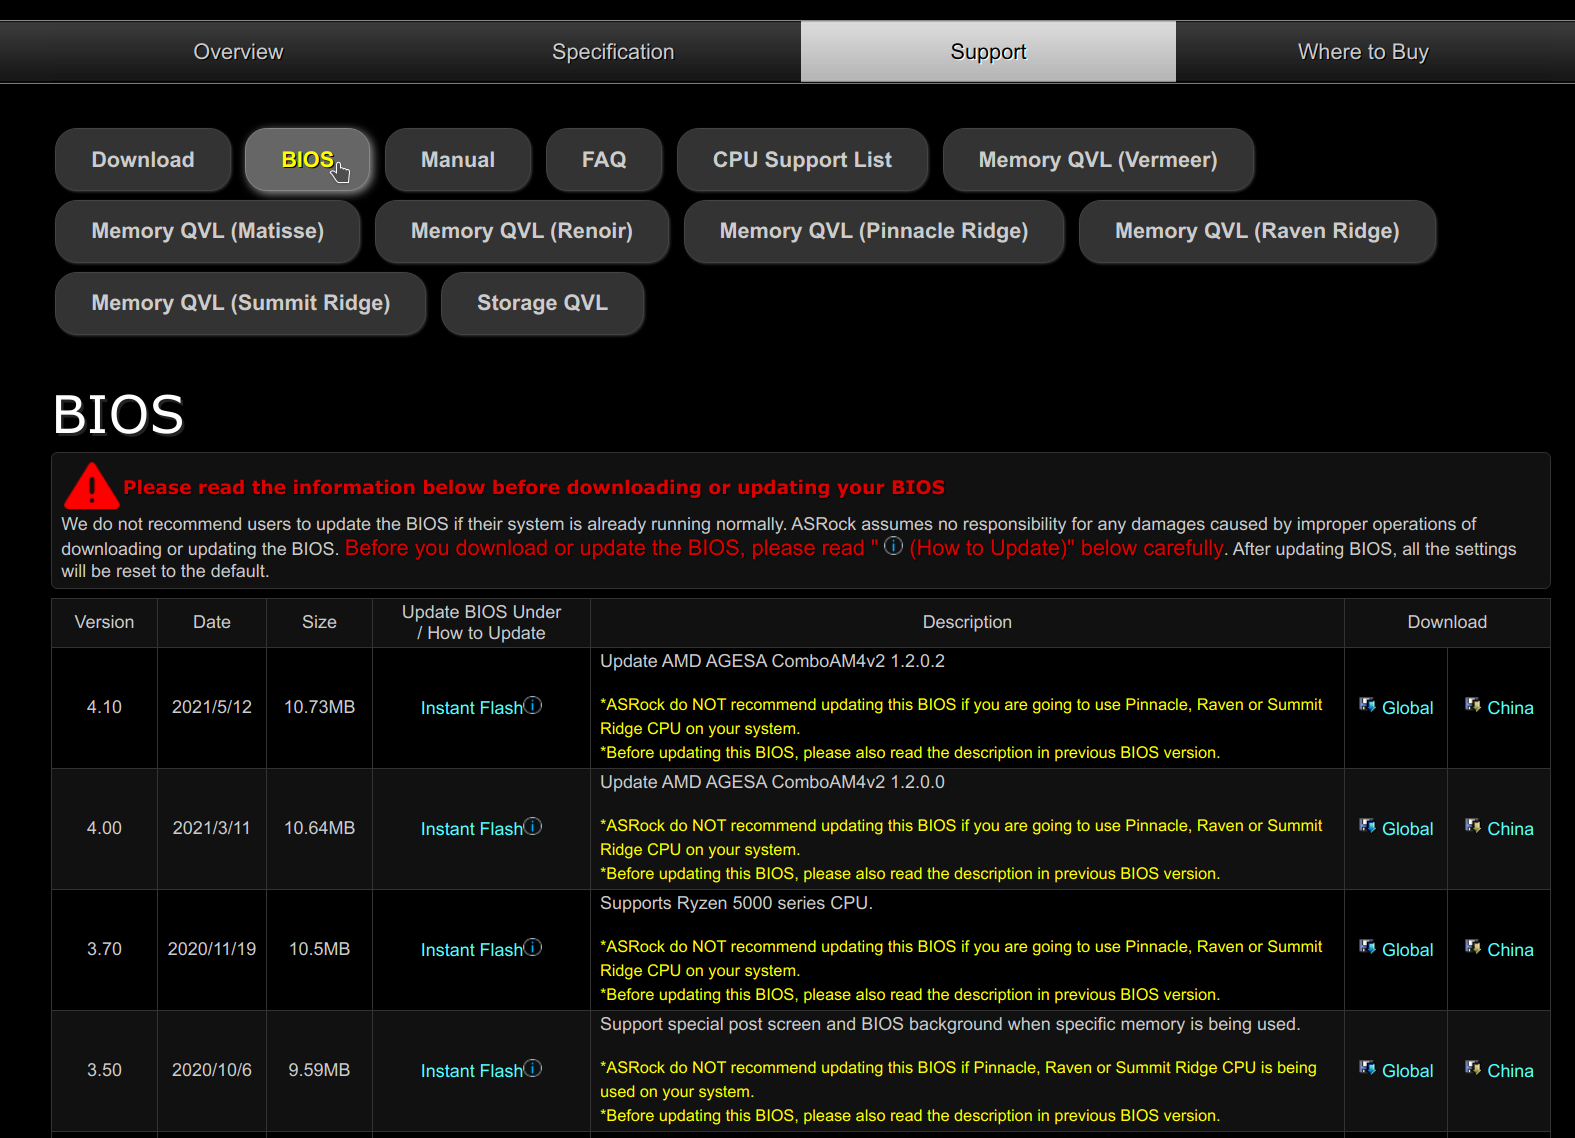1575x1138 pixels.
Task: Download BIOS 4.00 from Global link
Action: 1407,829
